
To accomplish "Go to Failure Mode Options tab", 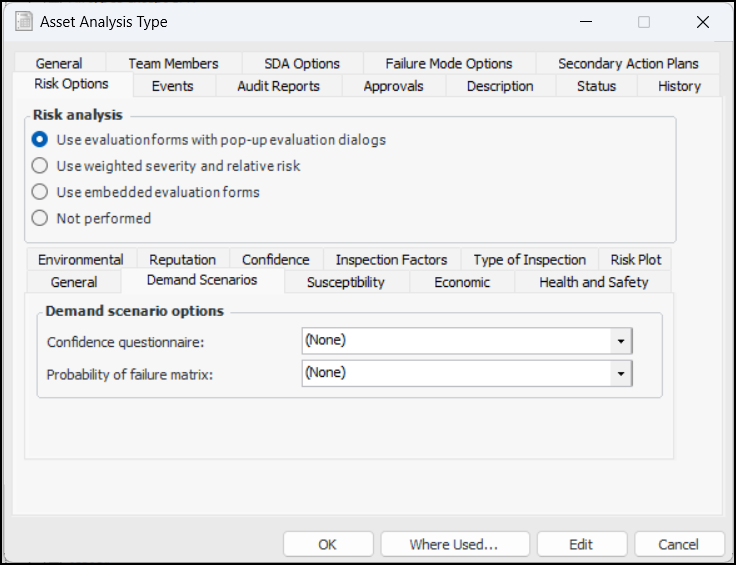I will pos(448,63).
